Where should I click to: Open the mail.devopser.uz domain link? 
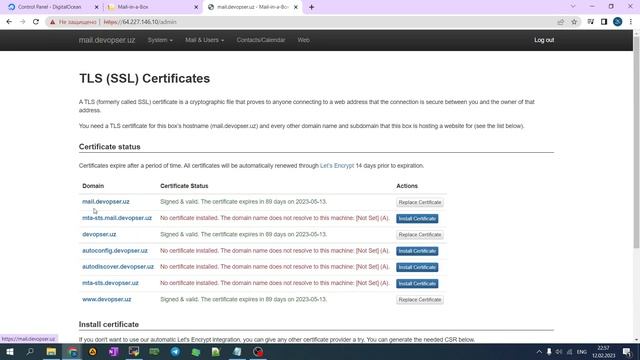(106, 202)
